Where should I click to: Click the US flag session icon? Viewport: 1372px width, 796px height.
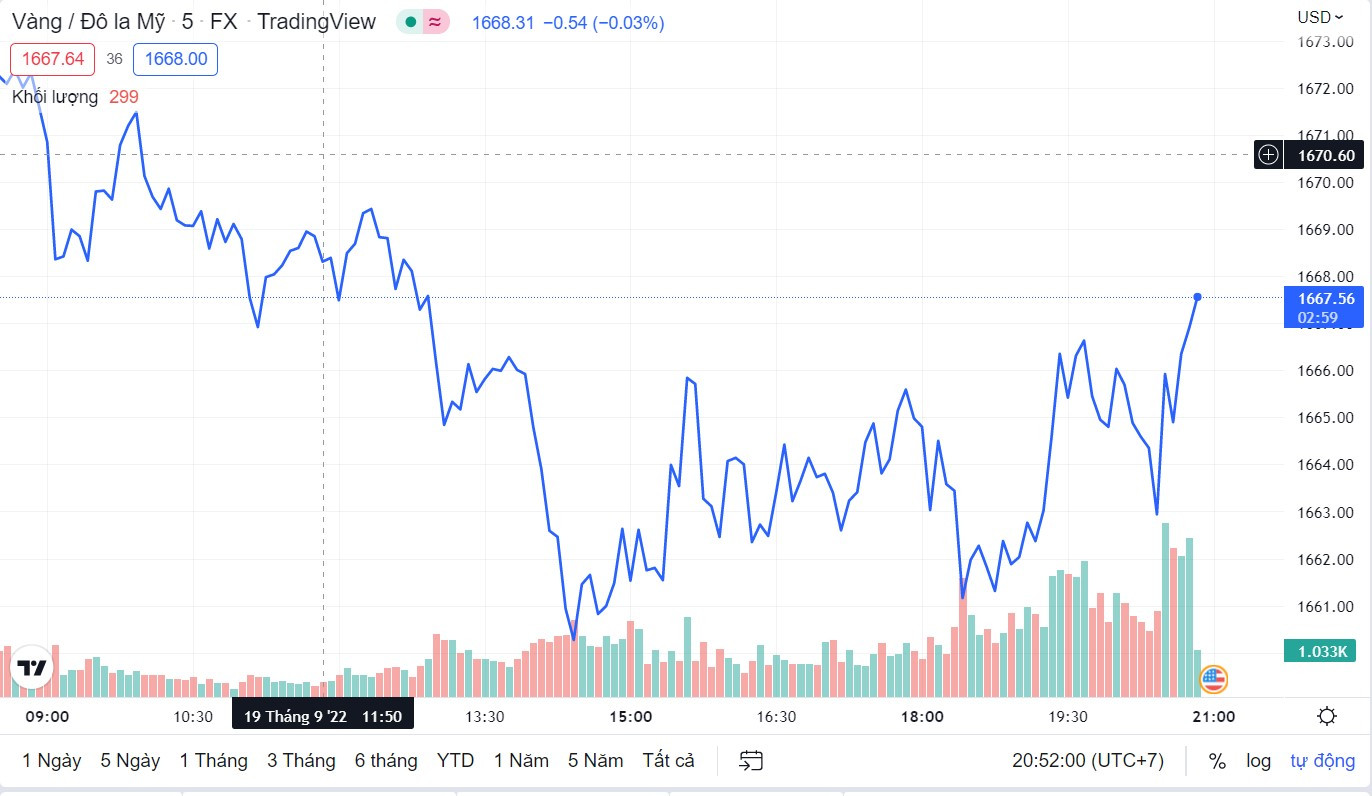click(x=1213, y=679)
